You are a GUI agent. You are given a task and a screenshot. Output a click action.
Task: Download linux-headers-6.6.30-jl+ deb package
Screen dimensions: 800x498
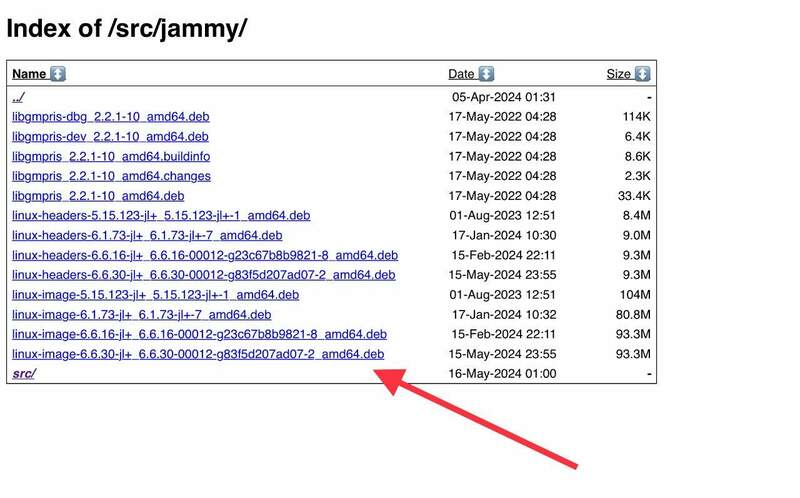click(x=204, y=275)
